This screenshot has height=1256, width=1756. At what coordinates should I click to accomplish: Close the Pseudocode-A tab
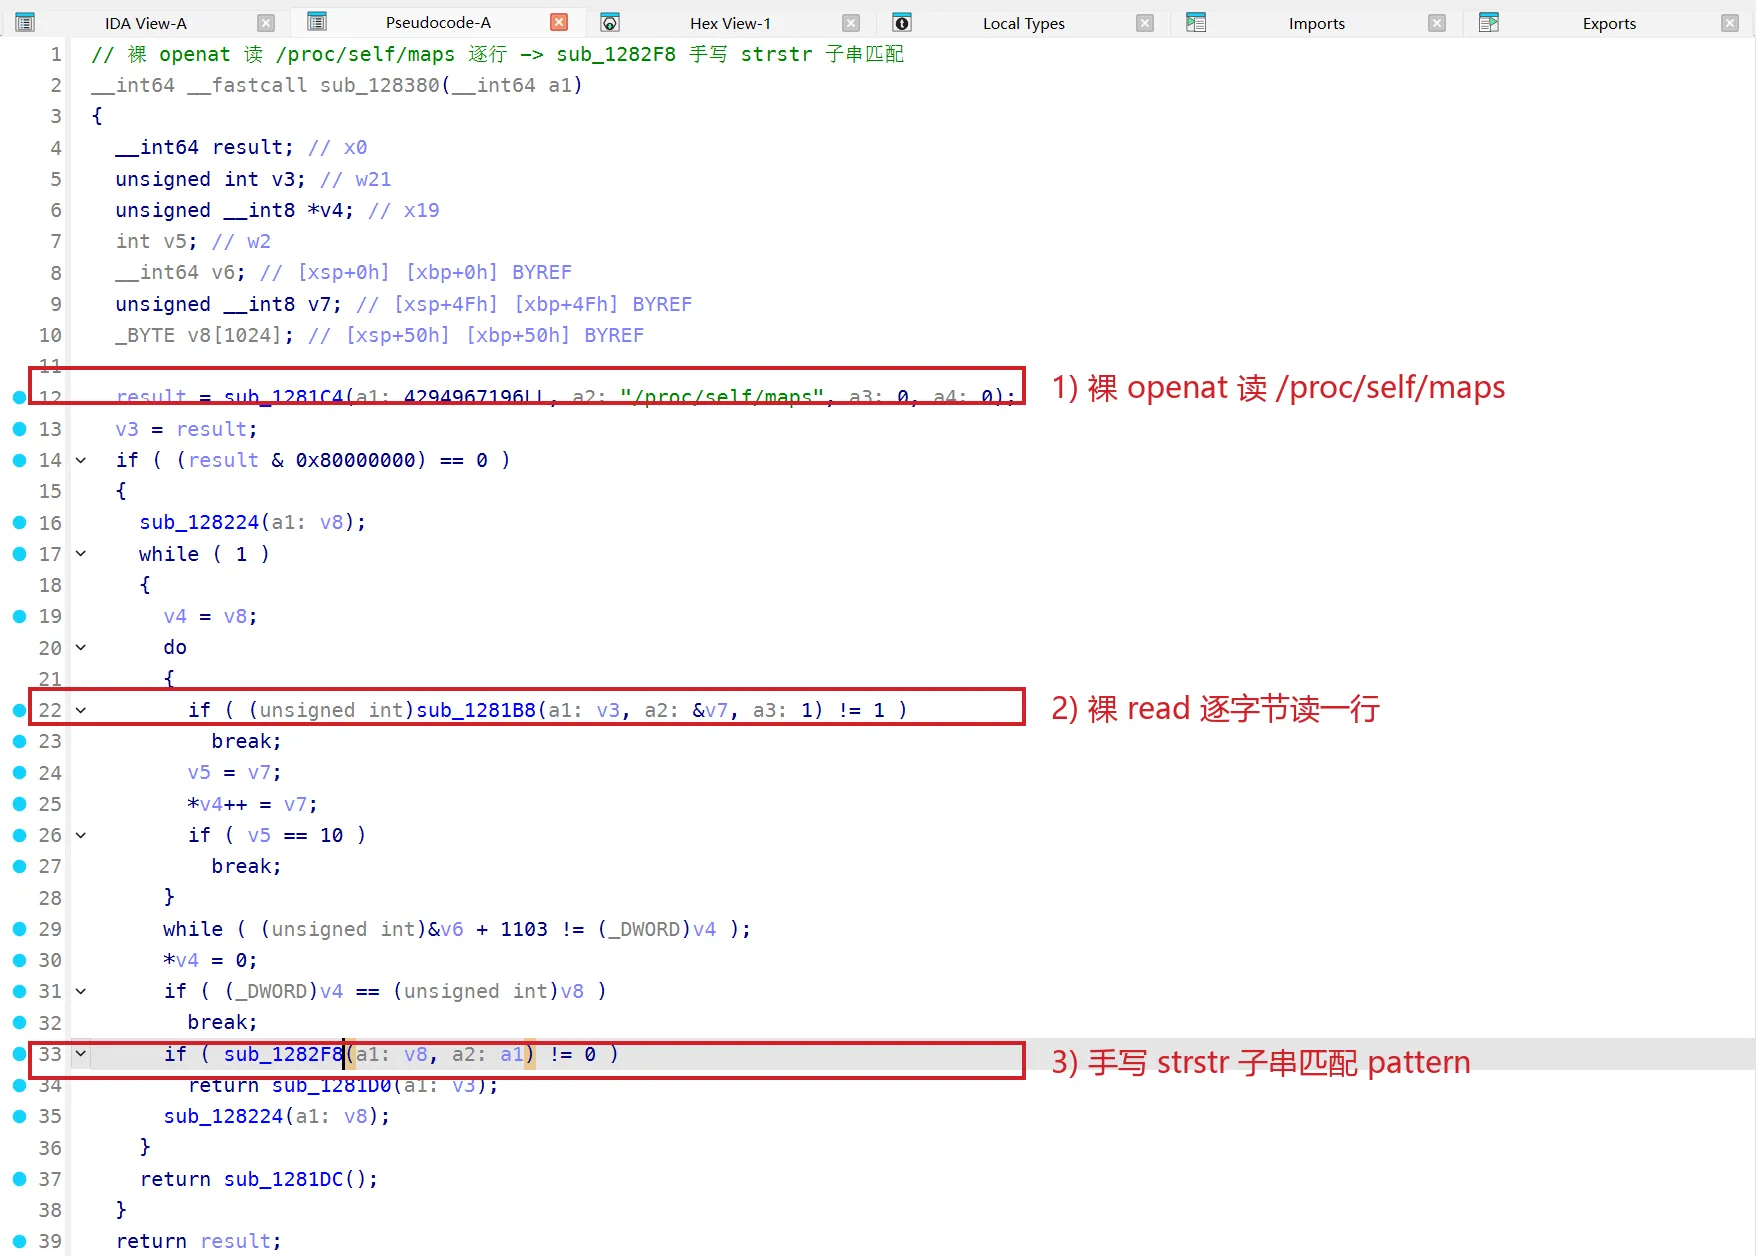tap(560, 22)
